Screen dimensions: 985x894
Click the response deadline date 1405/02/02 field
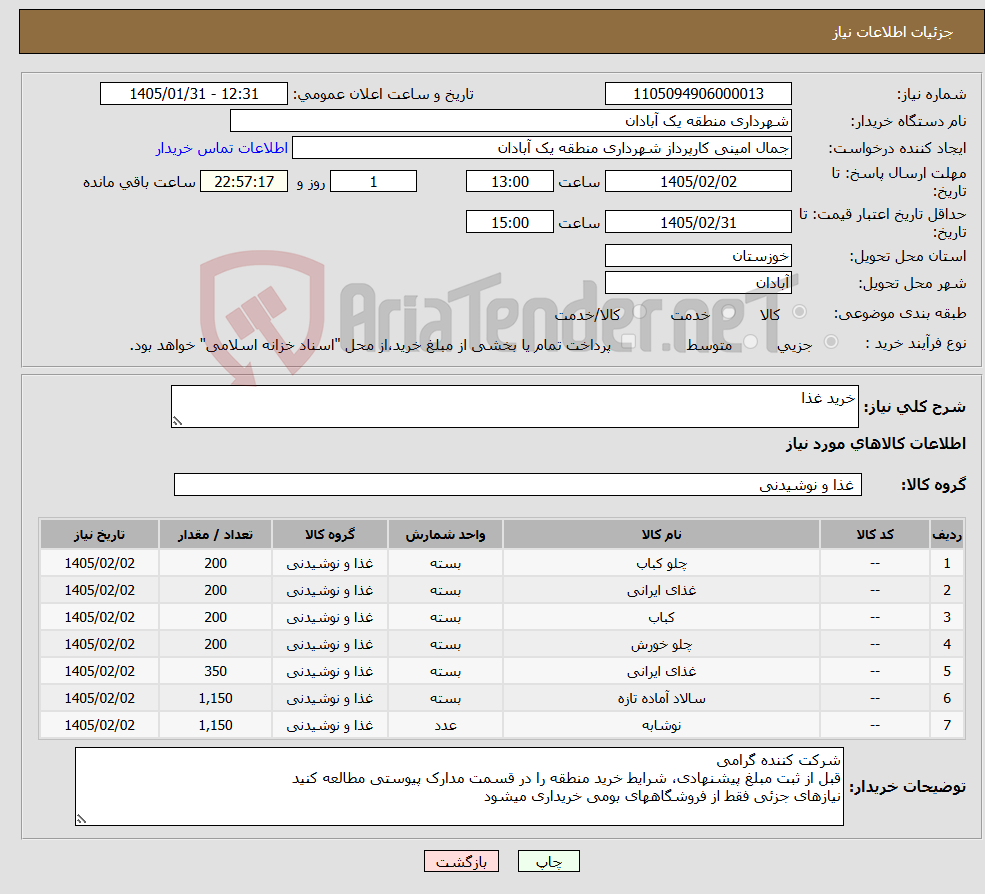[x=698, y=182]
